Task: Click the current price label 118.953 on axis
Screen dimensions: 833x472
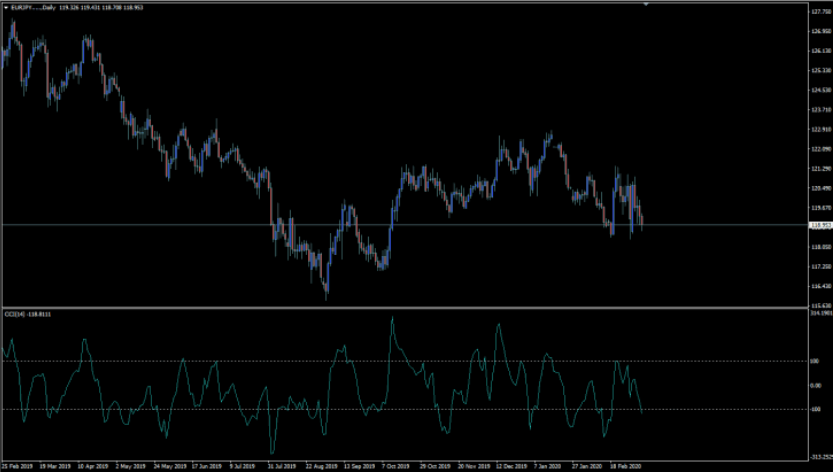Action: [819, 225]
